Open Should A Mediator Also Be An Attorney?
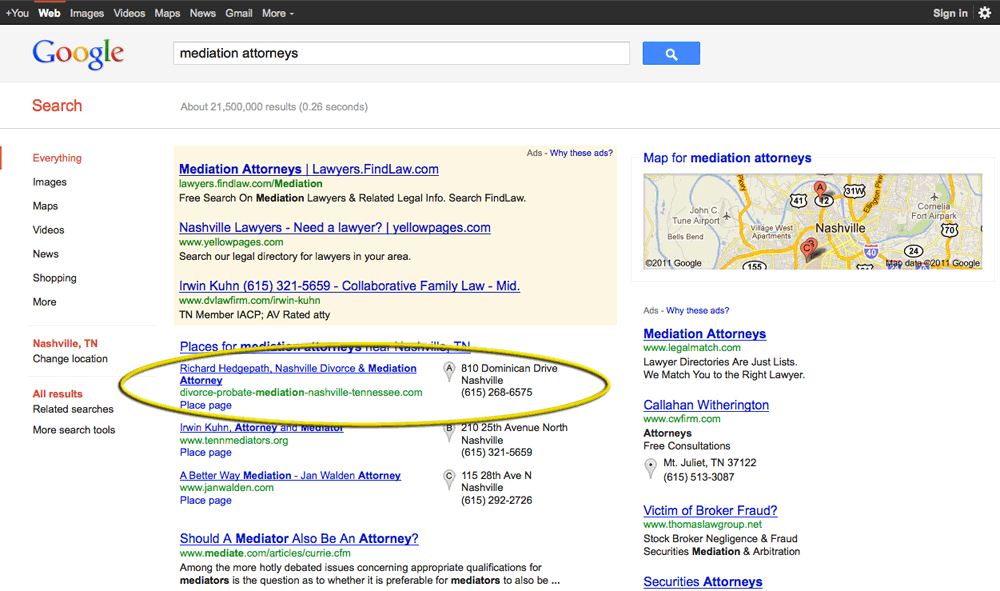This screenshot has width=1000, height=591. [x=299, y=539]
